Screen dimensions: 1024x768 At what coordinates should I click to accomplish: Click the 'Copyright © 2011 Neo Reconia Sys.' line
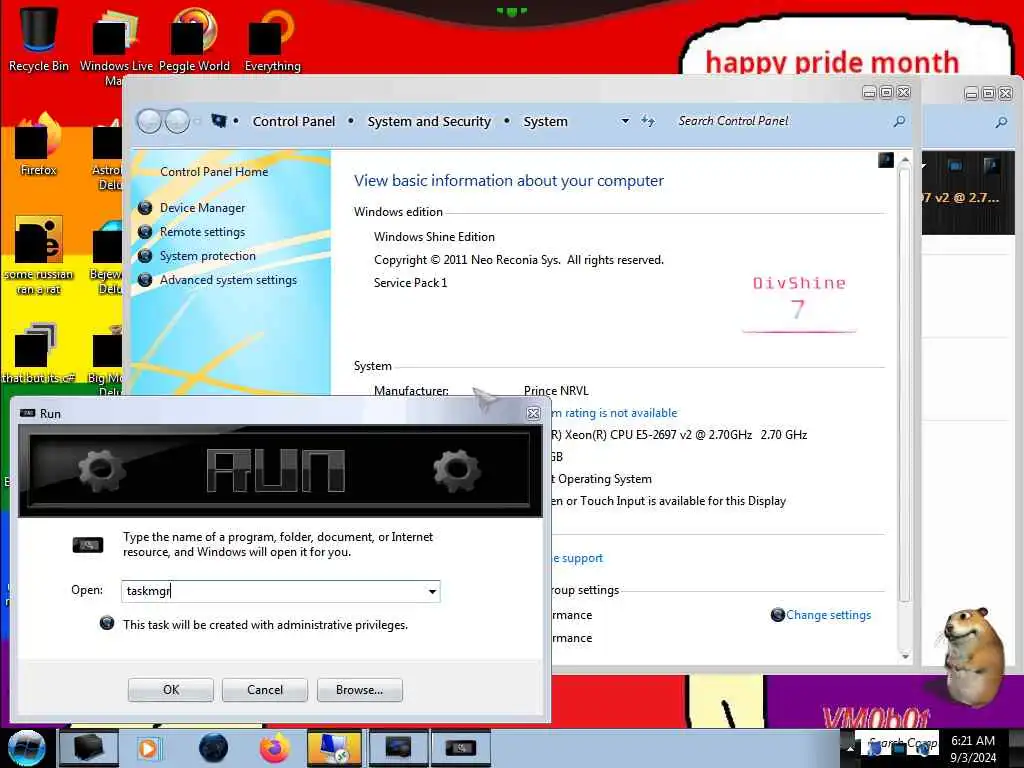[519, 260]
